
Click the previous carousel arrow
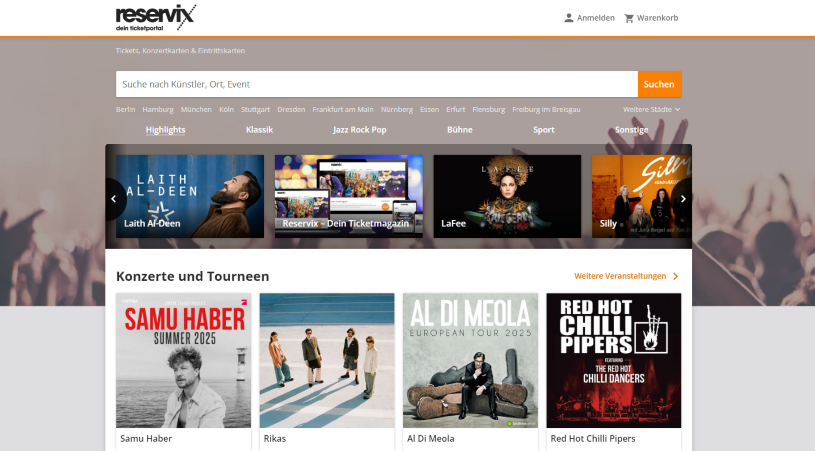[114, 198]
